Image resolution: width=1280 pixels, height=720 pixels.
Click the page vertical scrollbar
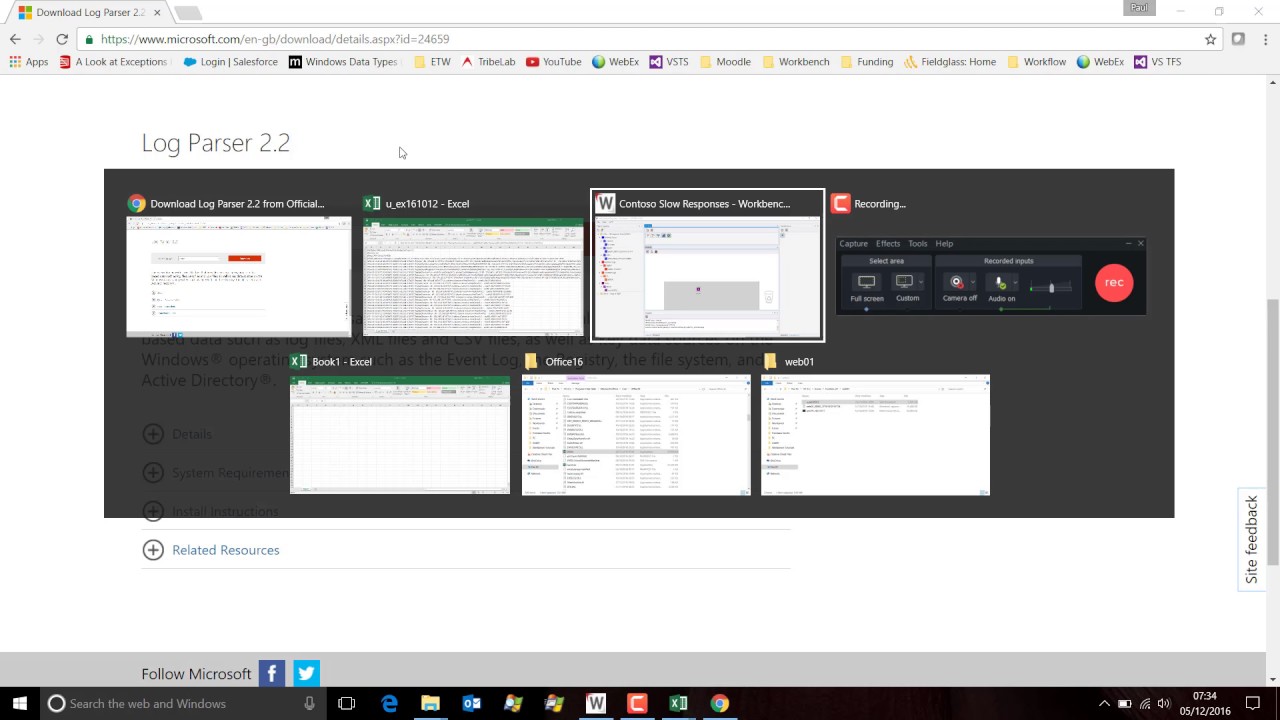point(1273,380)
